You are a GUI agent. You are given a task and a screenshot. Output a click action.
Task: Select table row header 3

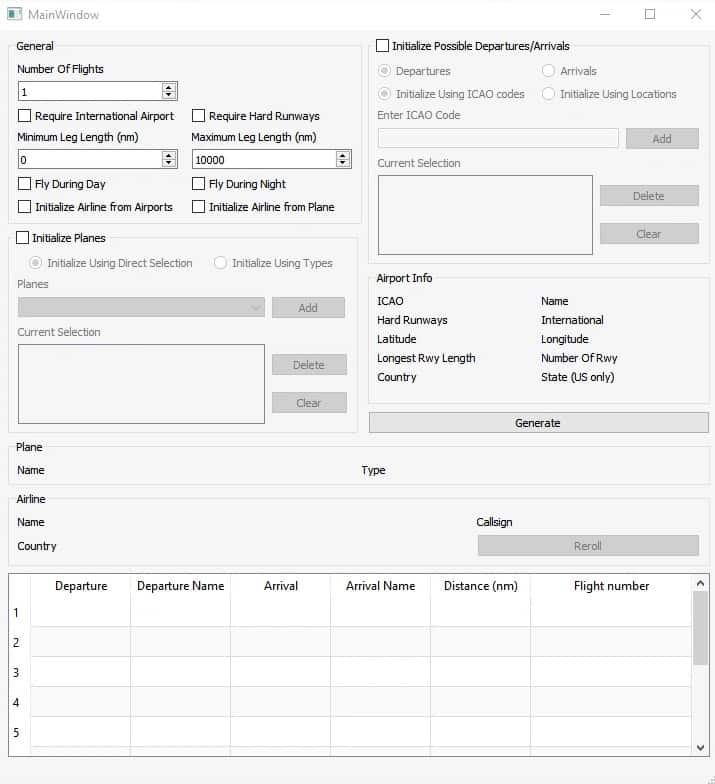pos(20,672)
